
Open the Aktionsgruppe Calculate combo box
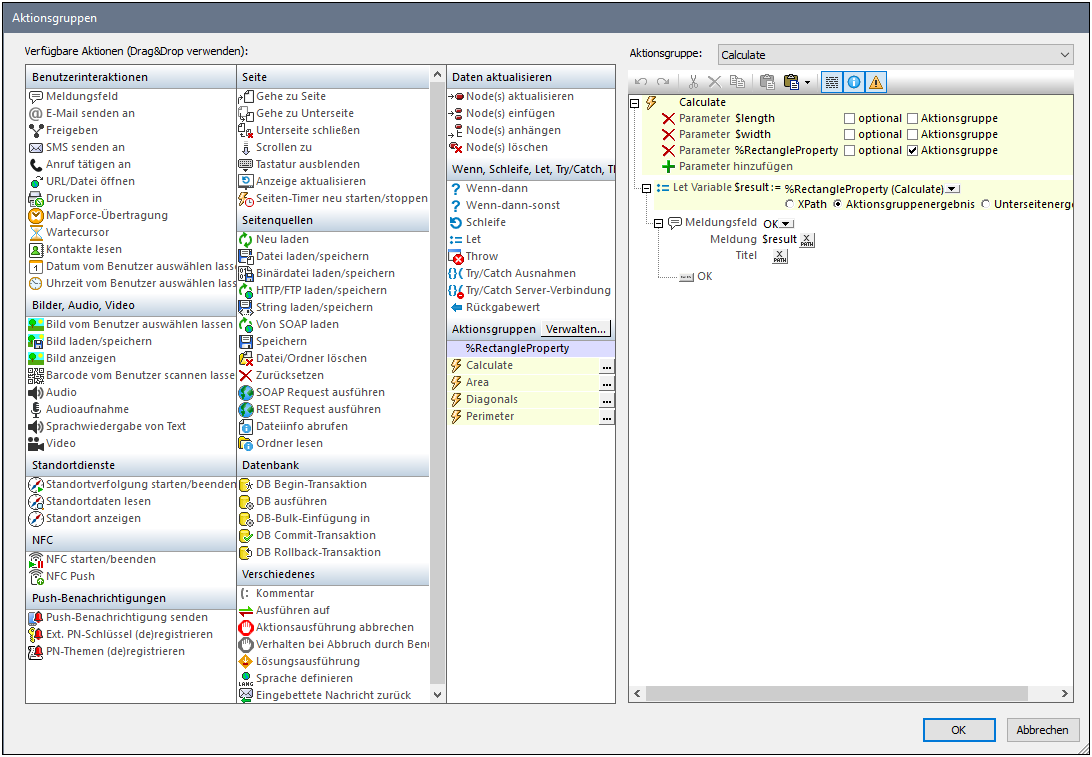(x=894, y=55)
